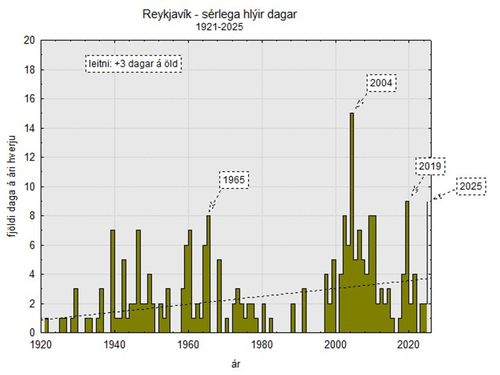Click the x-axis tick label 1920
This screenshot has height=375, width=500.
tap(41, 345)
